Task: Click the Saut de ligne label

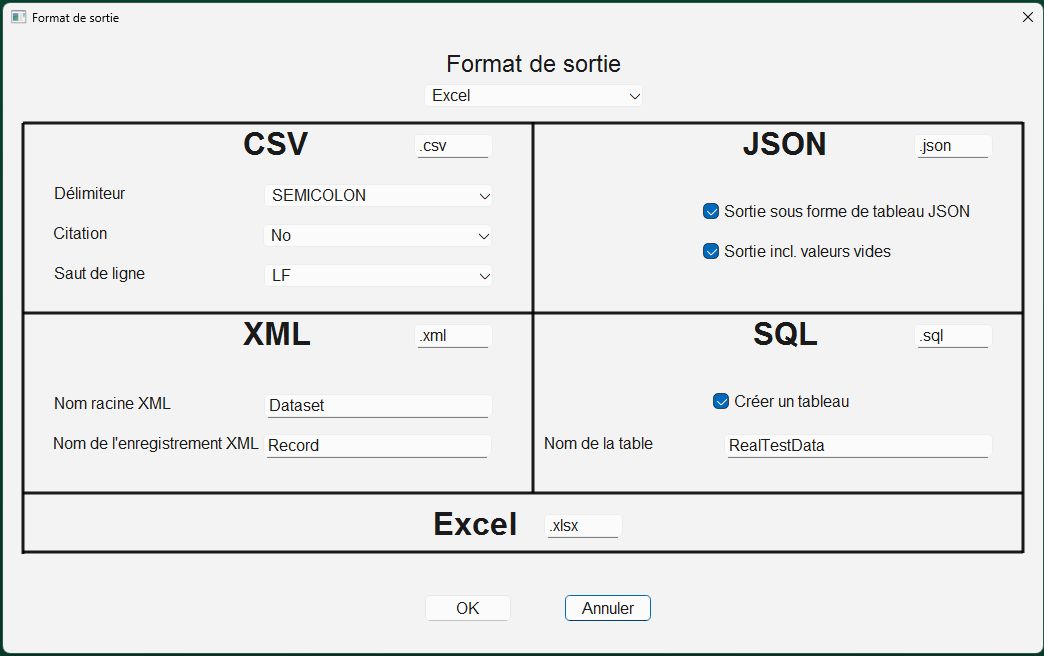Action: click(x=99, y=274)
